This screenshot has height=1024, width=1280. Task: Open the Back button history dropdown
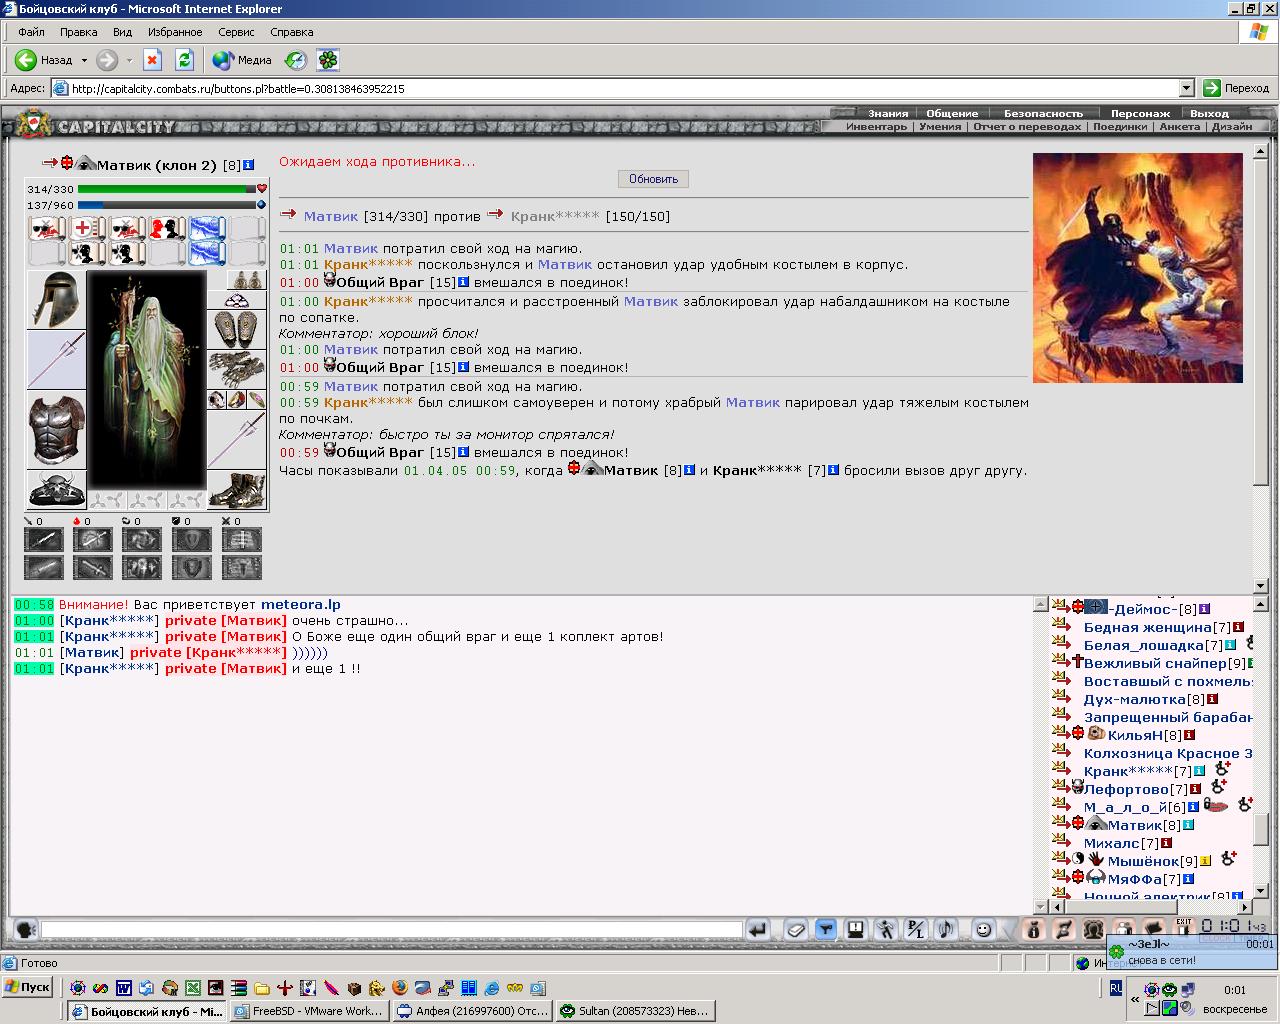coord(84,60)
